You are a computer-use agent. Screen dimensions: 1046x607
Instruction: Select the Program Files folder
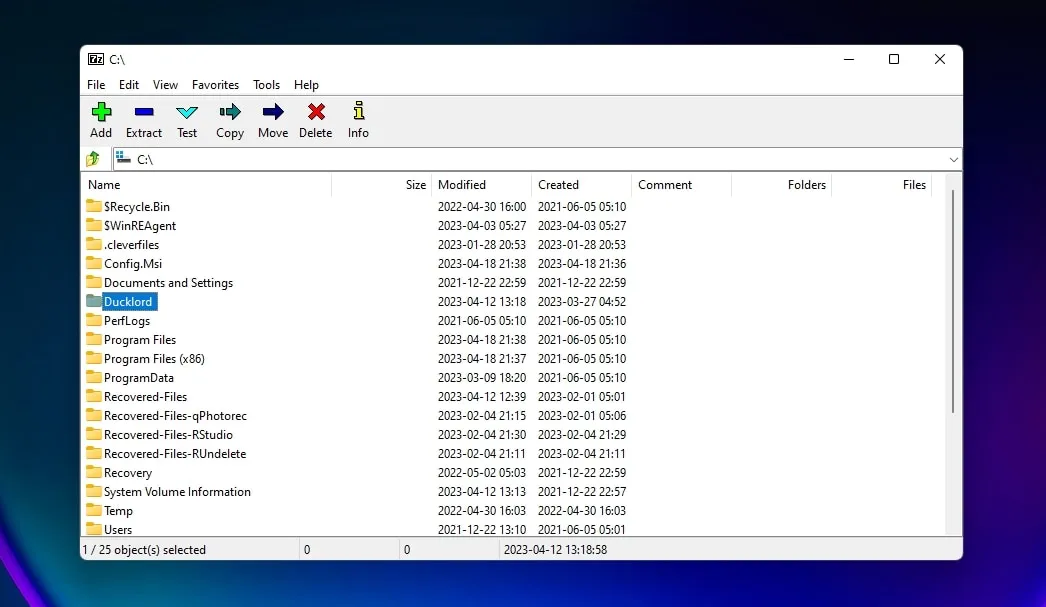(142, 339)
